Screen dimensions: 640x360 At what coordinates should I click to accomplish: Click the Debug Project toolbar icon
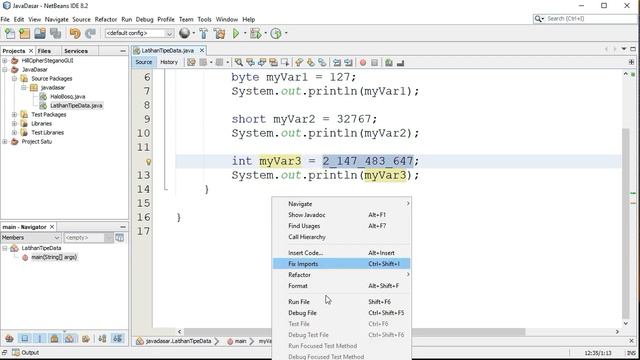pos(256,33)
